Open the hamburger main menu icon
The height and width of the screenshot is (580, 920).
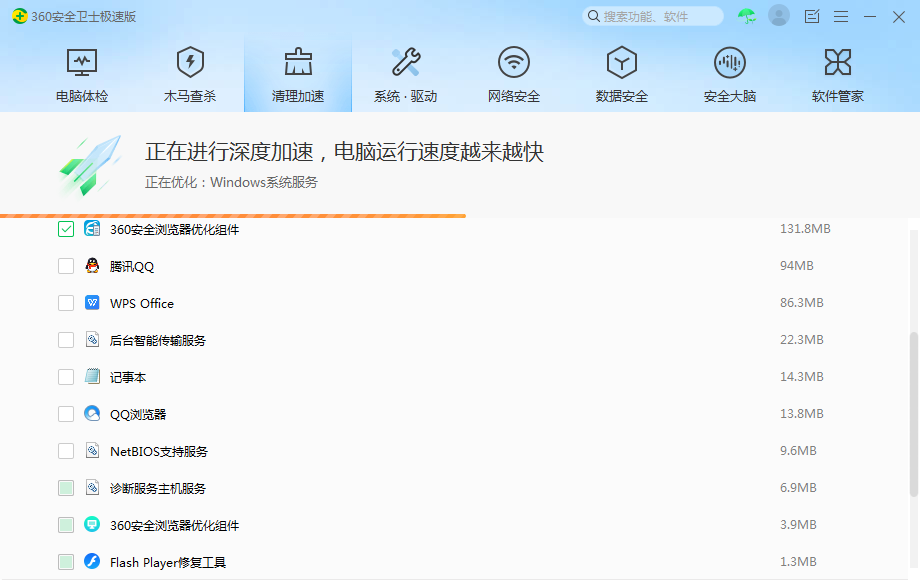(841, 16)
